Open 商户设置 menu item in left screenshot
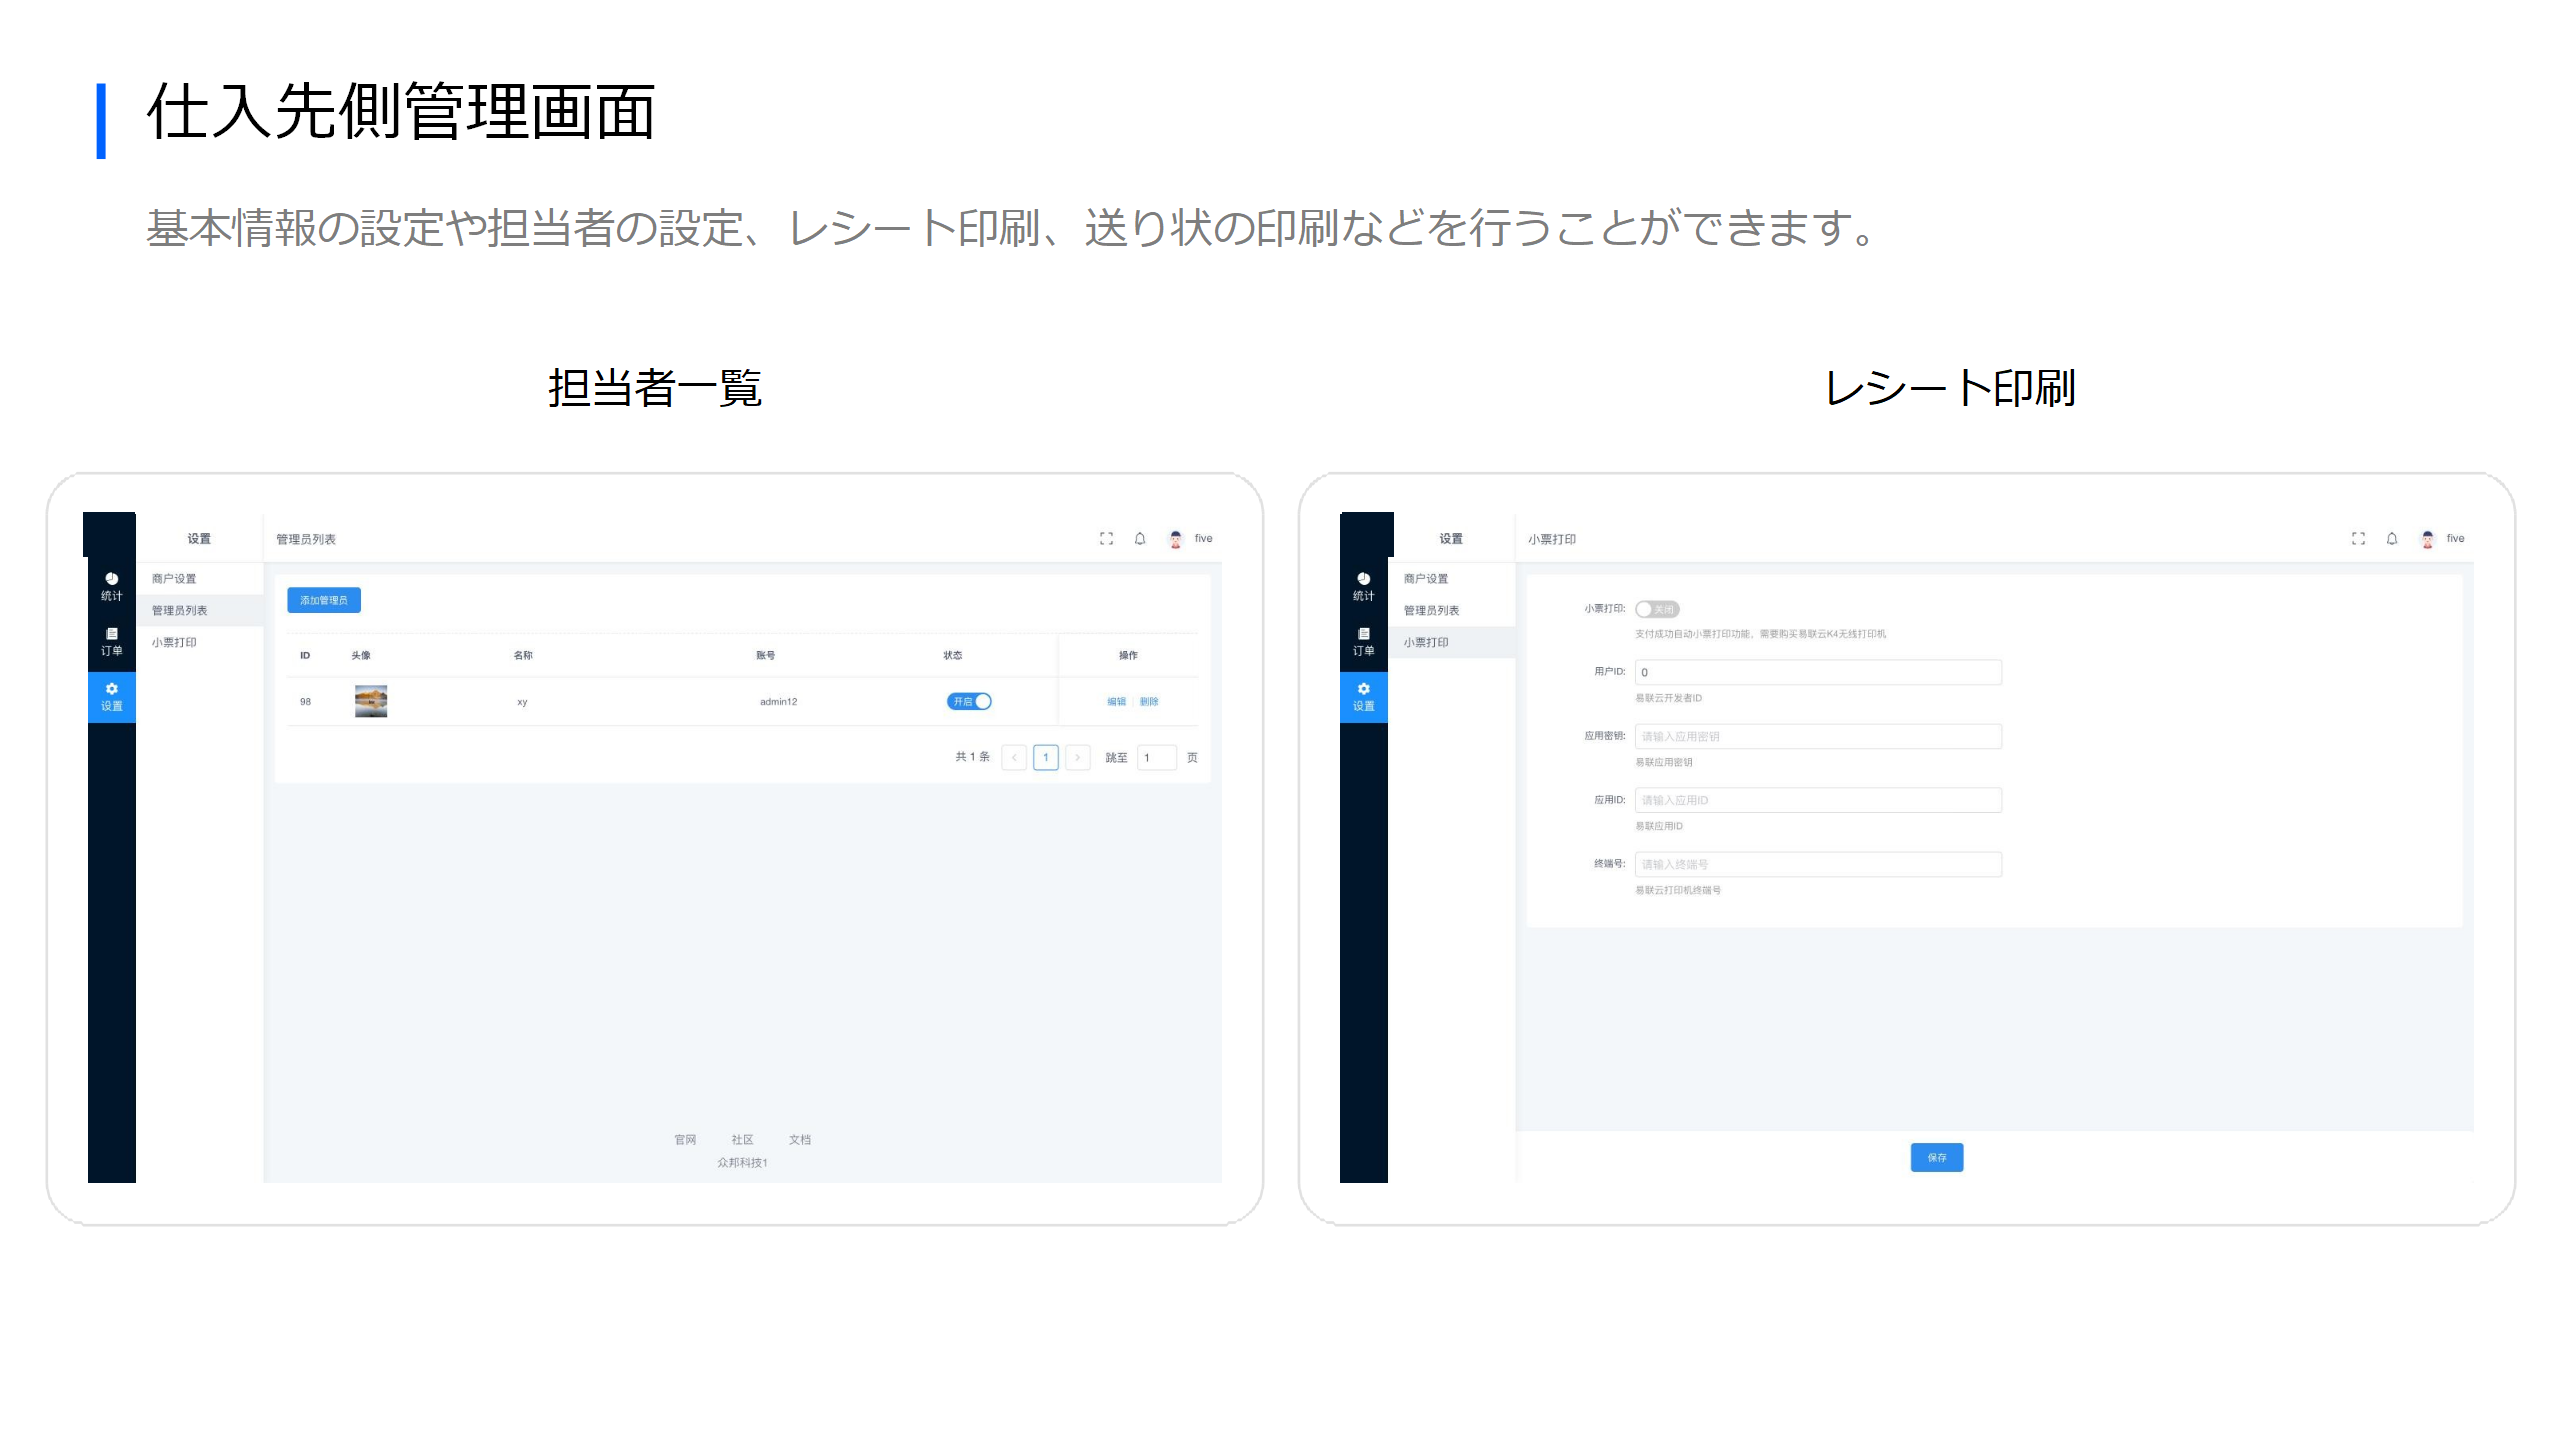 point(174,578)
